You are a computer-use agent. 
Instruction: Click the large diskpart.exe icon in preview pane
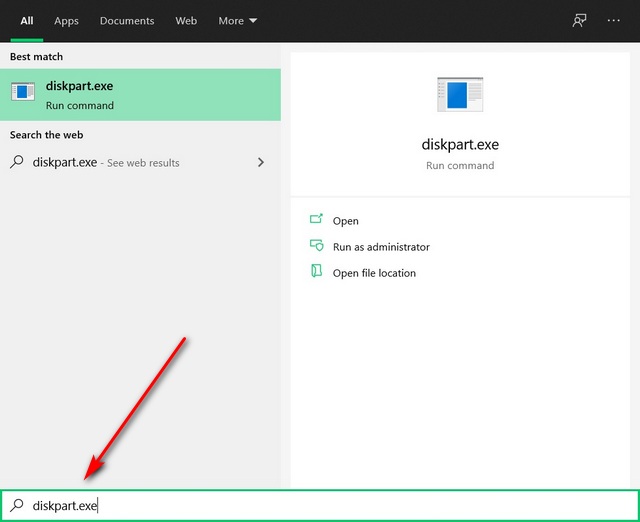point(460,93)
